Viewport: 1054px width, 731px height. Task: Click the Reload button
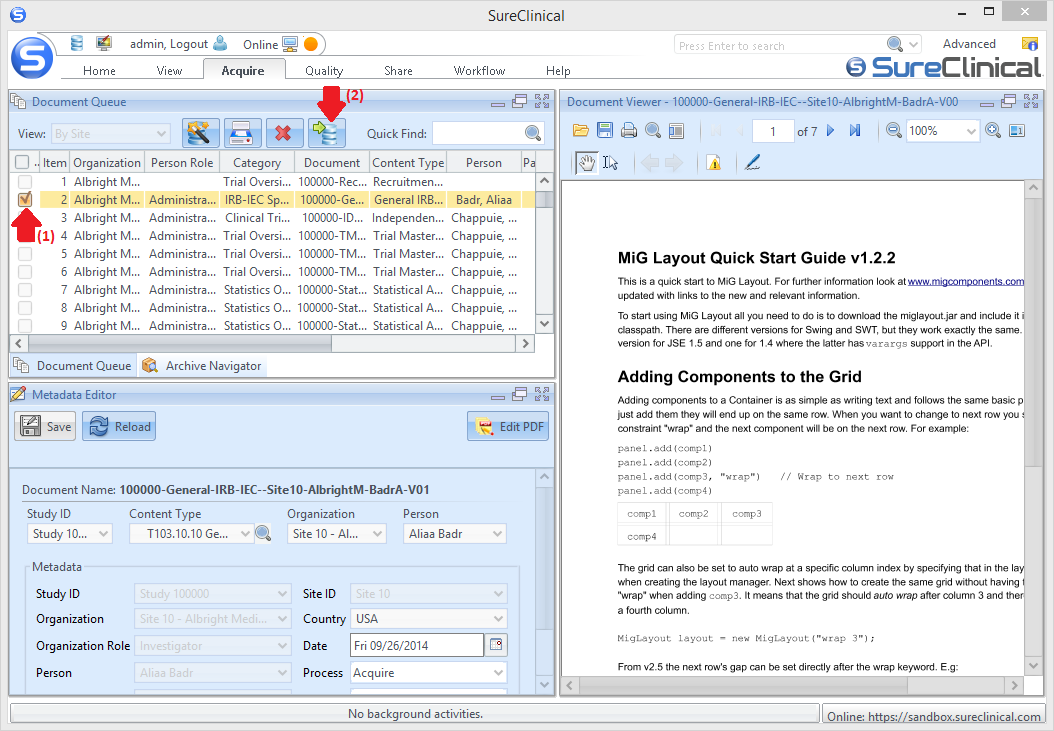tap(119, 426)
